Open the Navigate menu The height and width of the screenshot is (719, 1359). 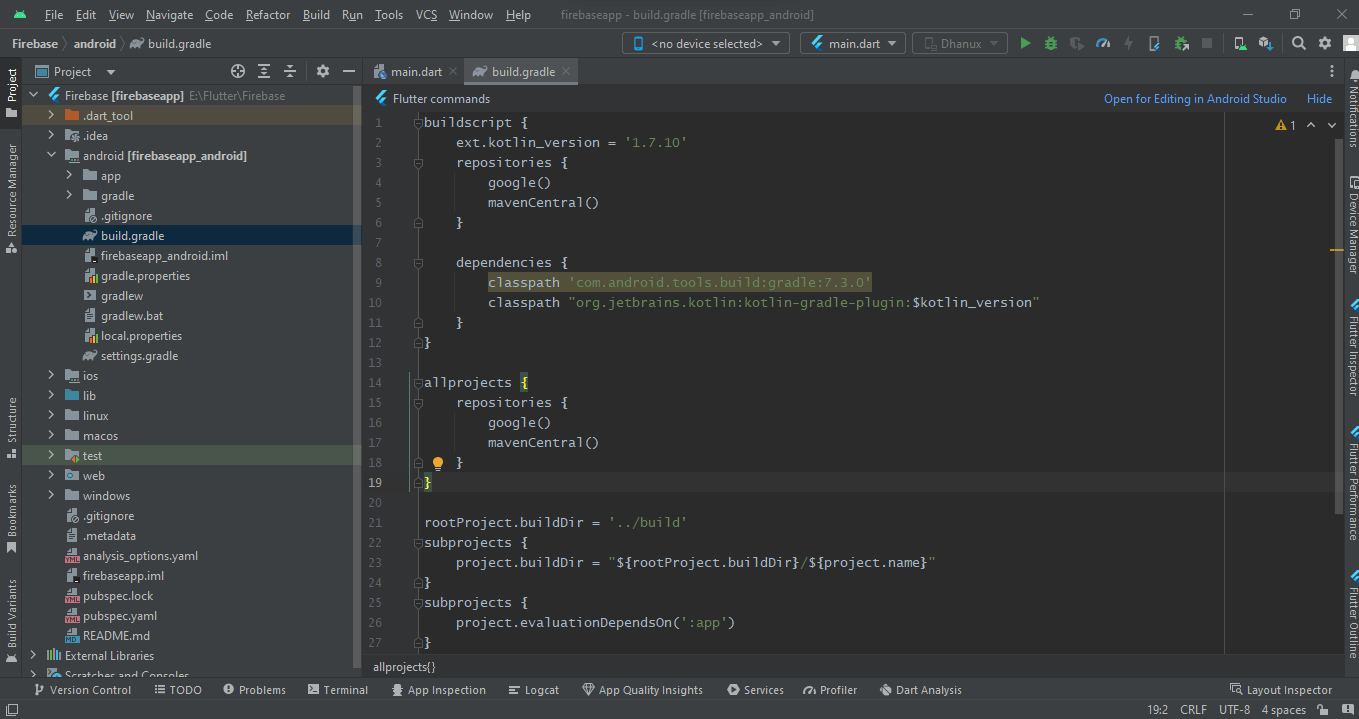[x=169, y=15]
